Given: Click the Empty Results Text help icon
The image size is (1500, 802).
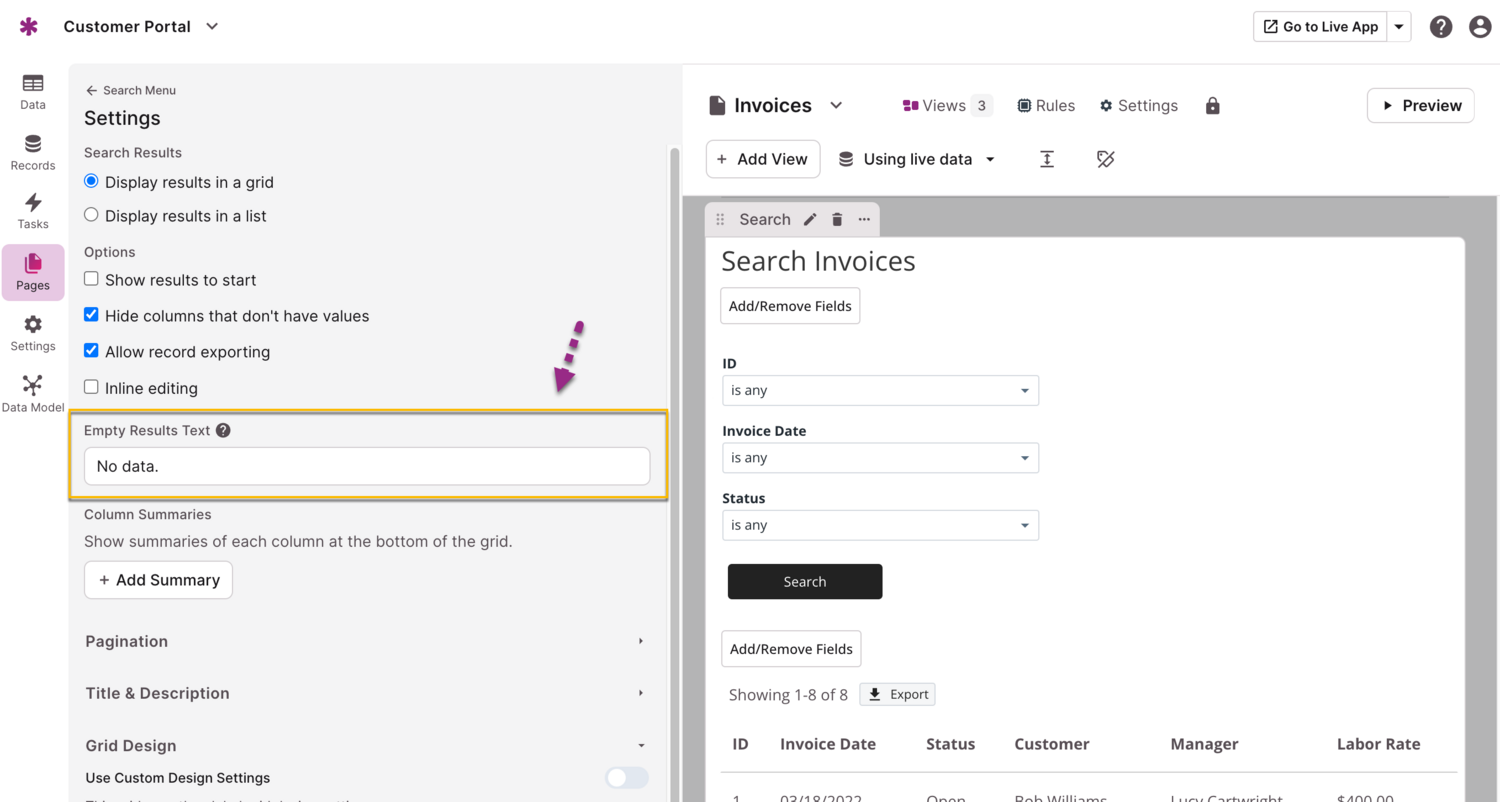Looking at the screenshot, I should 223,431.
